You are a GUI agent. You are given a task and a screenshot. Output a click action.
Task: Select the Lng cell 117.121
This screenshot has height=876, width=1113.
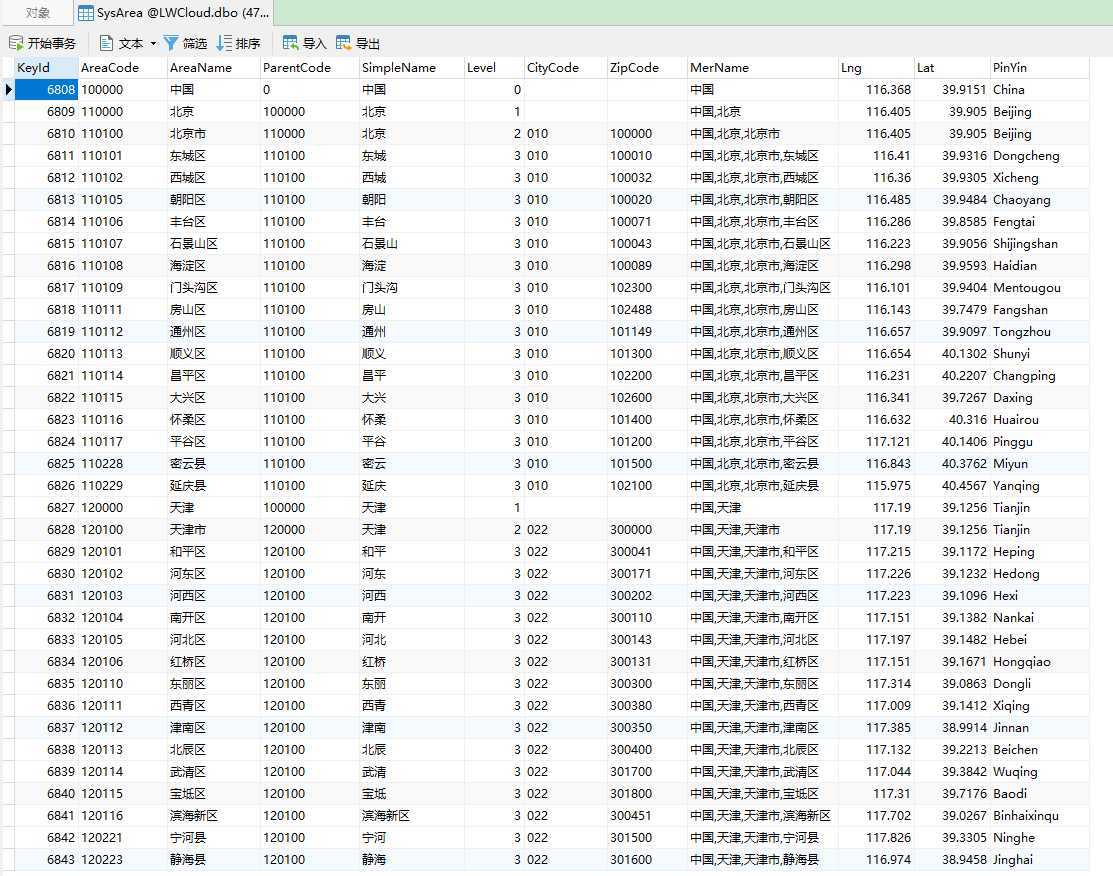tap(875, 442)
